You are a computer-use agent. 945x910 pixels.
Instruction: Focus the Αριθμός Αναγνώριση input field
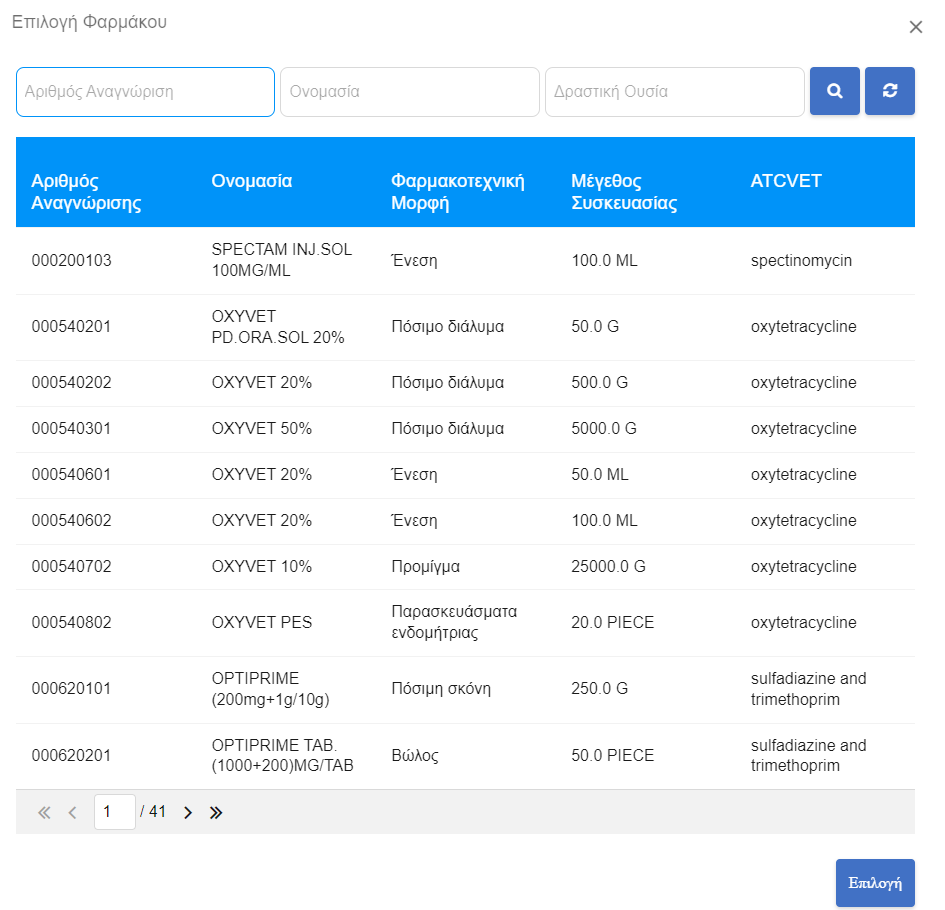pyautogui.click(x=145, y=92)
